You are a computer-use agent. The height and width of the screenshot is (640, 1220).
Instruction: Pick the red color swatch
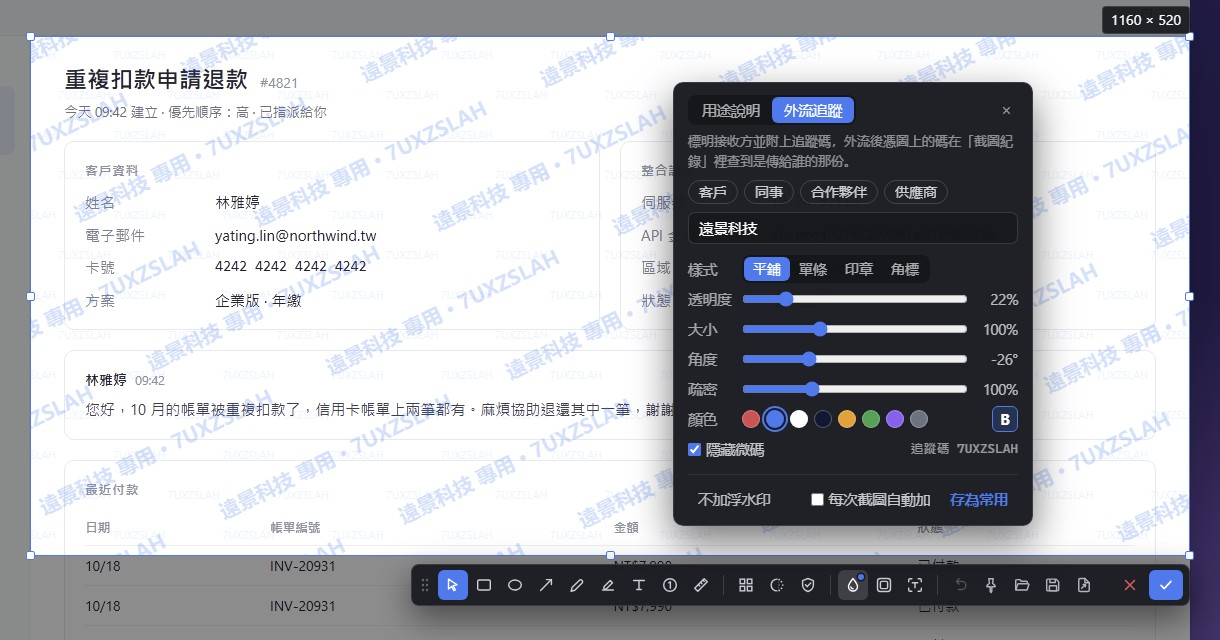(751, 419)
